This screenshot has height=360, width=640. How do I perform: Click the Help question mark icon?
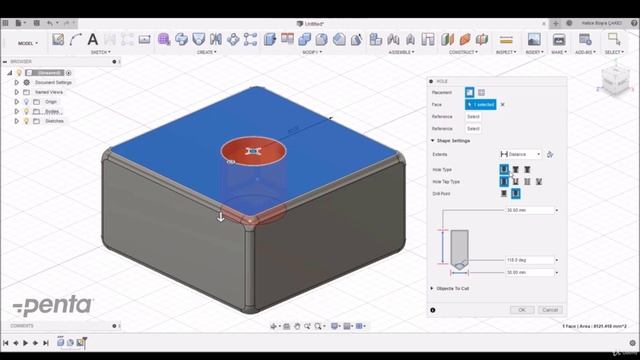click(x=634, y=23)
